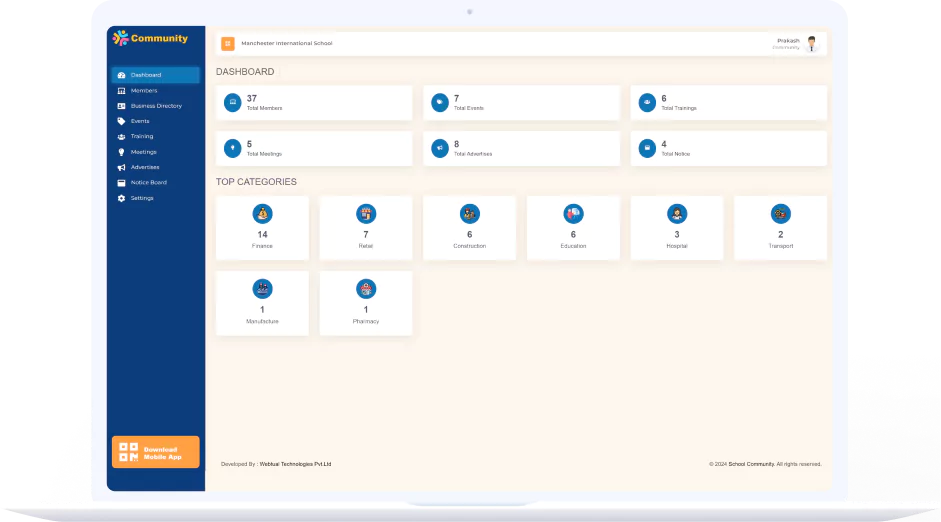Click the Prakash username text
Viewport: 941px width, 522px height.
coord(788,41)
